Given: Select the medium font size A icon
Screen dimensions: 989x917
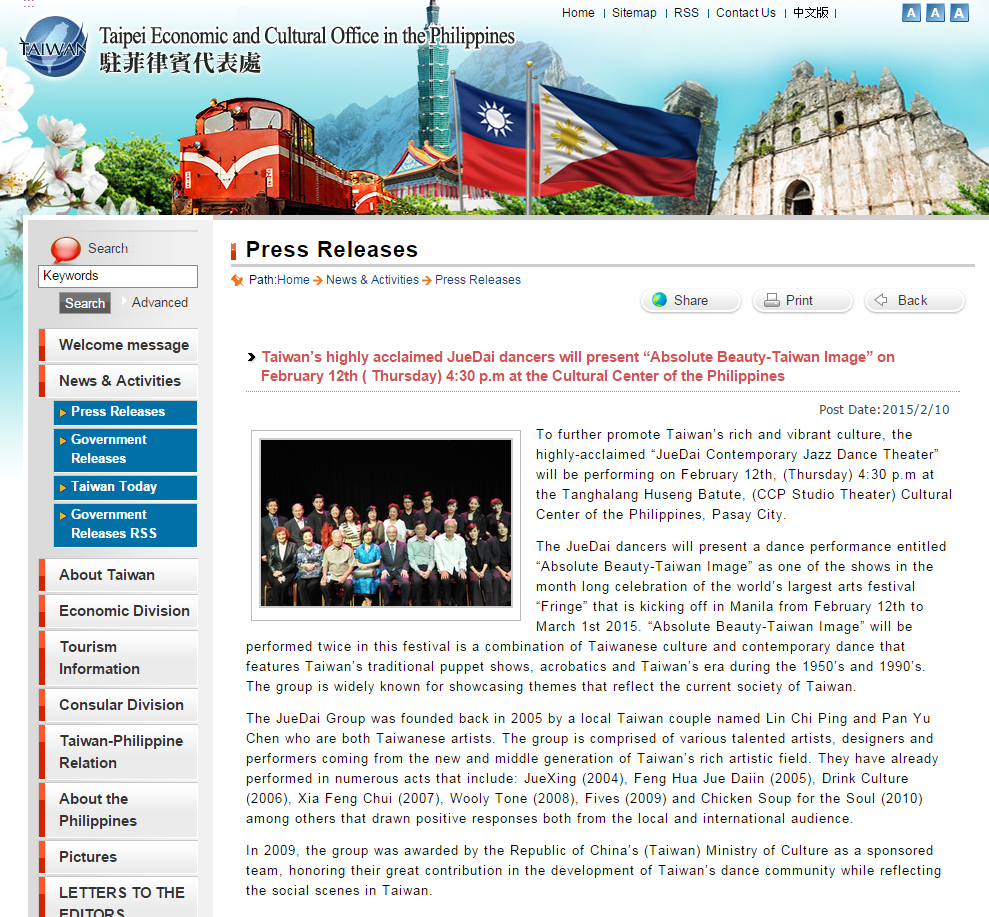Looking at the screenshot, I should 935,13.
